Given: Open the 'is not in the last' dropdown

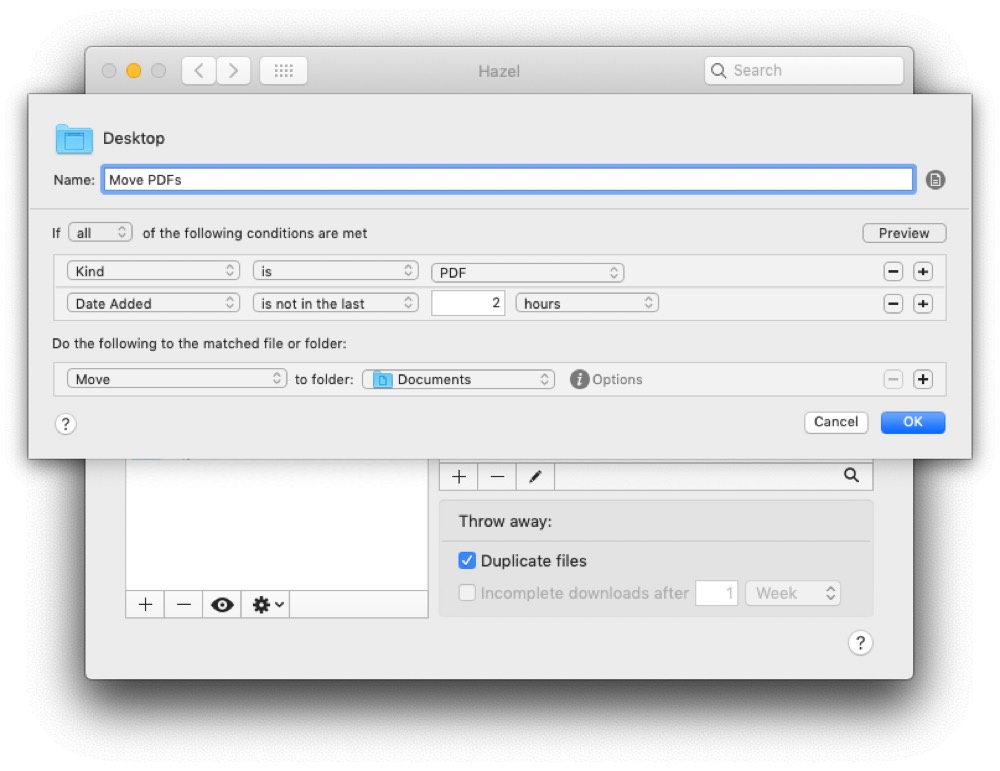Looking at the screenshot, I should pos(336,303).
